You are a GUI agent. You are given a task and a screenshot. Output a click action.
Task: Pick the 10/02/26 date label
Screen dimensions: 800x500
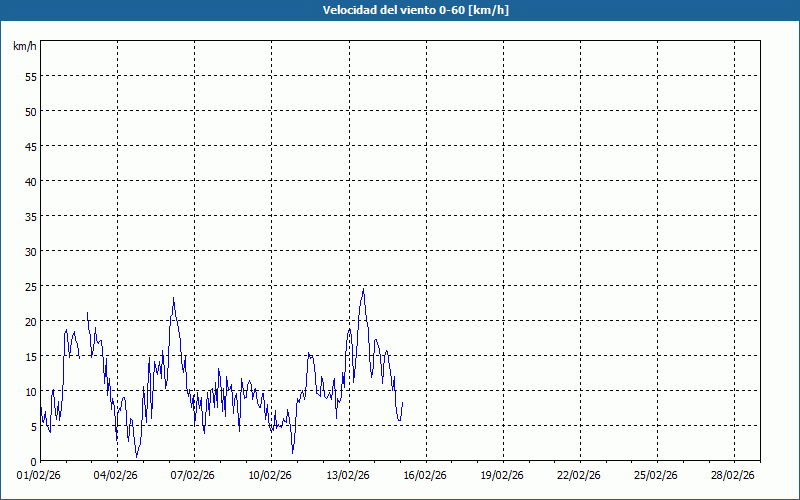271,476
